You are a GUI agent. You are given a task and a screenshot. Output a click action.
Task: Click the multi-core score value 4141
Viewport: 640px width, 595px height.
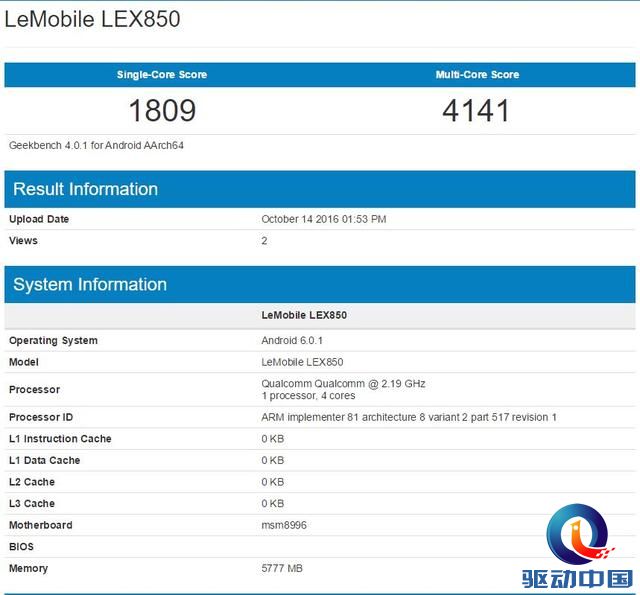[476, 111]
